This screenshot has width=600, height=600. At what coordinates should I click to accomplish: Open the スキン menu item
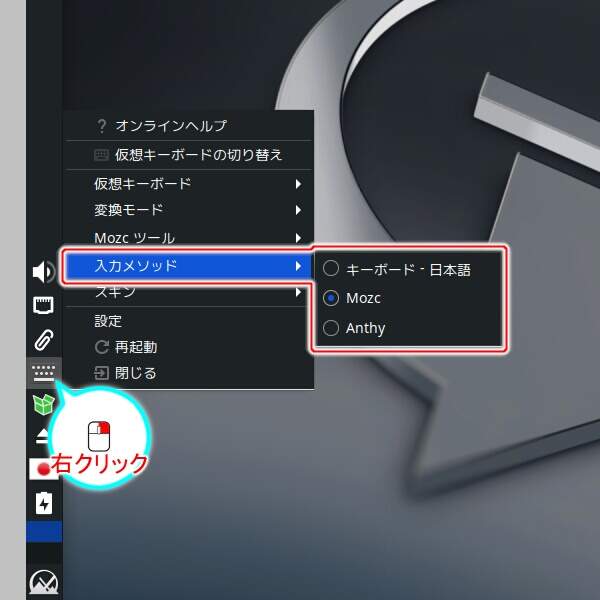(189, 293)
